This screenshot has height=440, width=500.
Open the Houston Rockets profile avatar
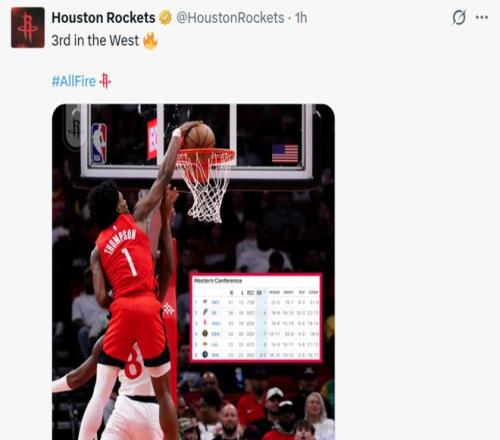pos(28,27)
